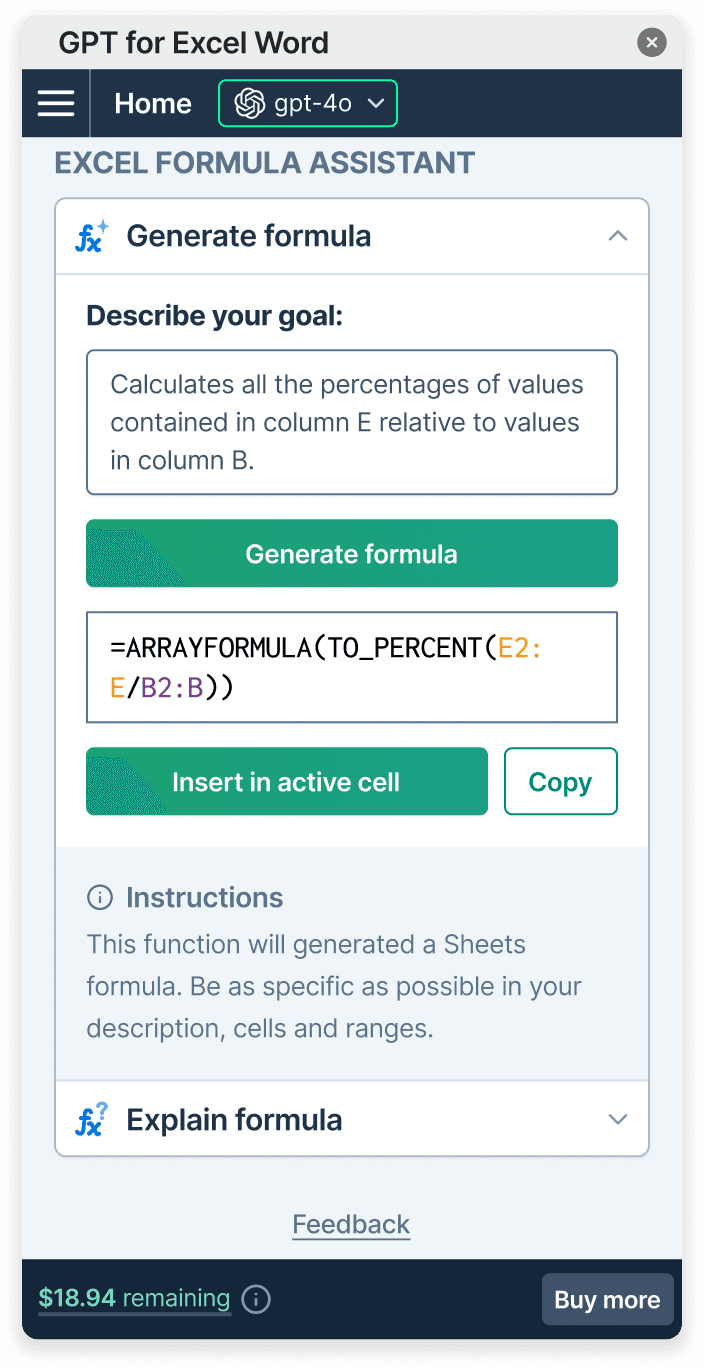Image resolution: width=704 pixels, height=1369 pixels.
Task: Click the Instructions info icon
Action: coord(100,898)
